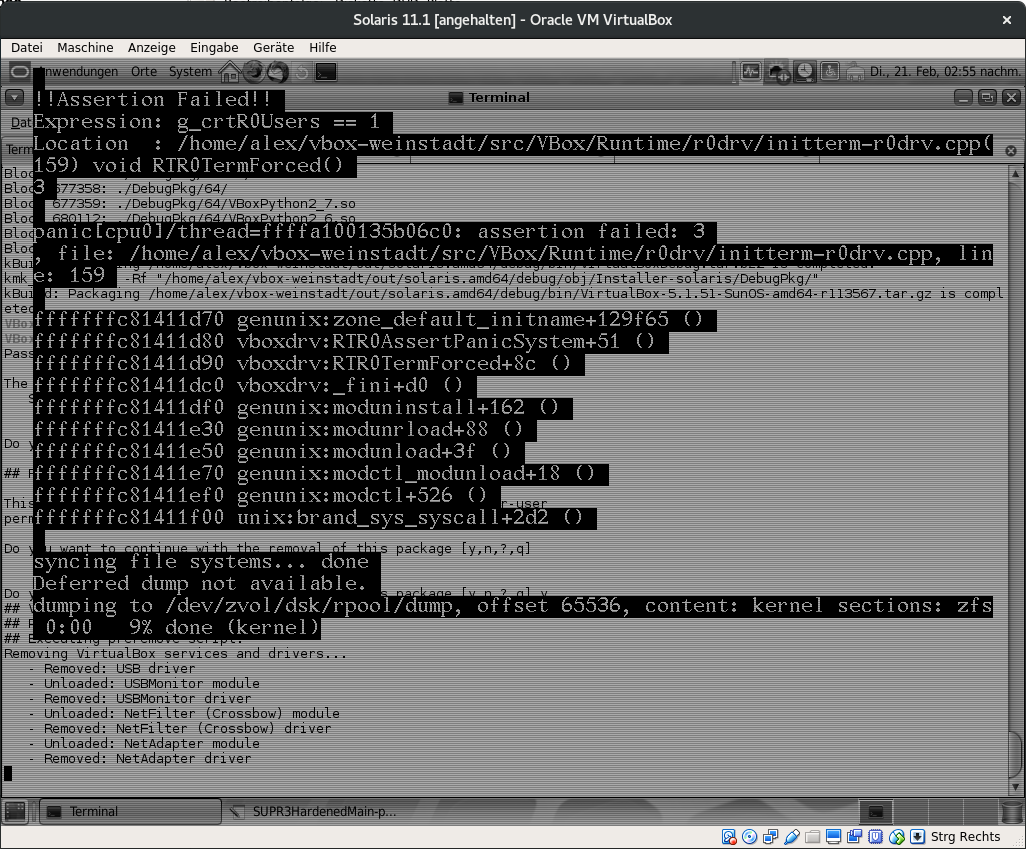Open the system monitor applet
Viewport: 1026px width, 849px height.
(751, 71)
